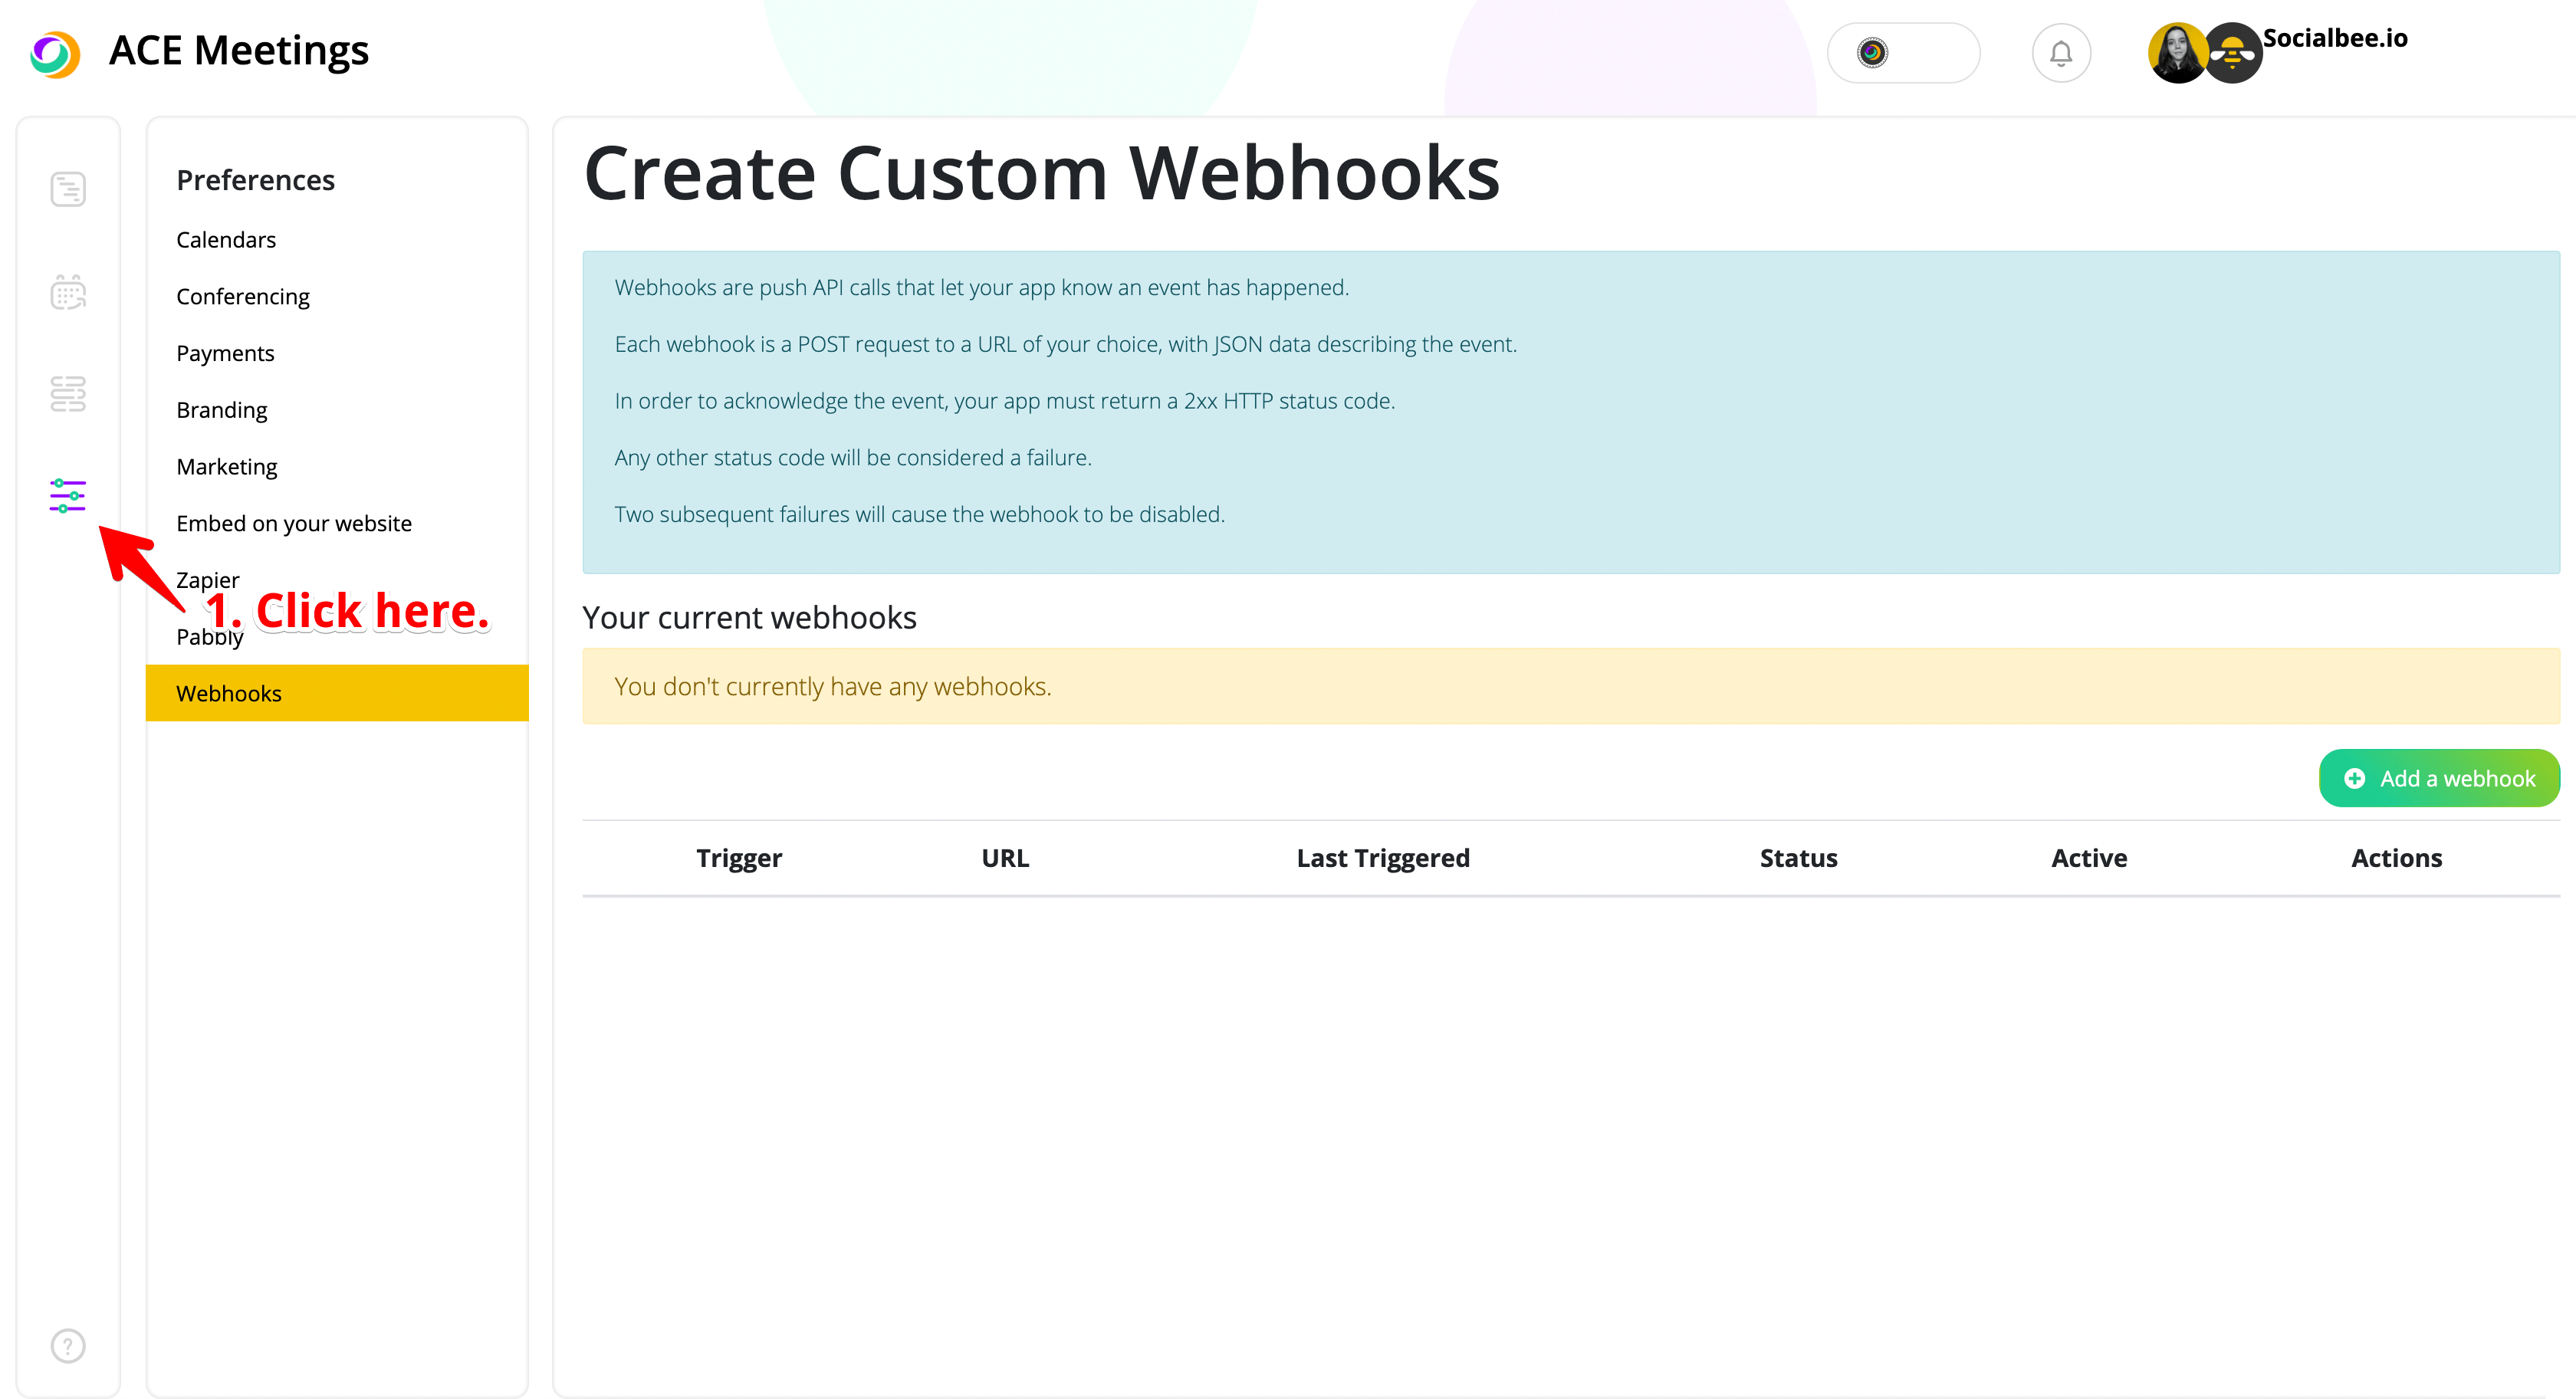Select Marketing in the Preferences list

pos(227,467)
